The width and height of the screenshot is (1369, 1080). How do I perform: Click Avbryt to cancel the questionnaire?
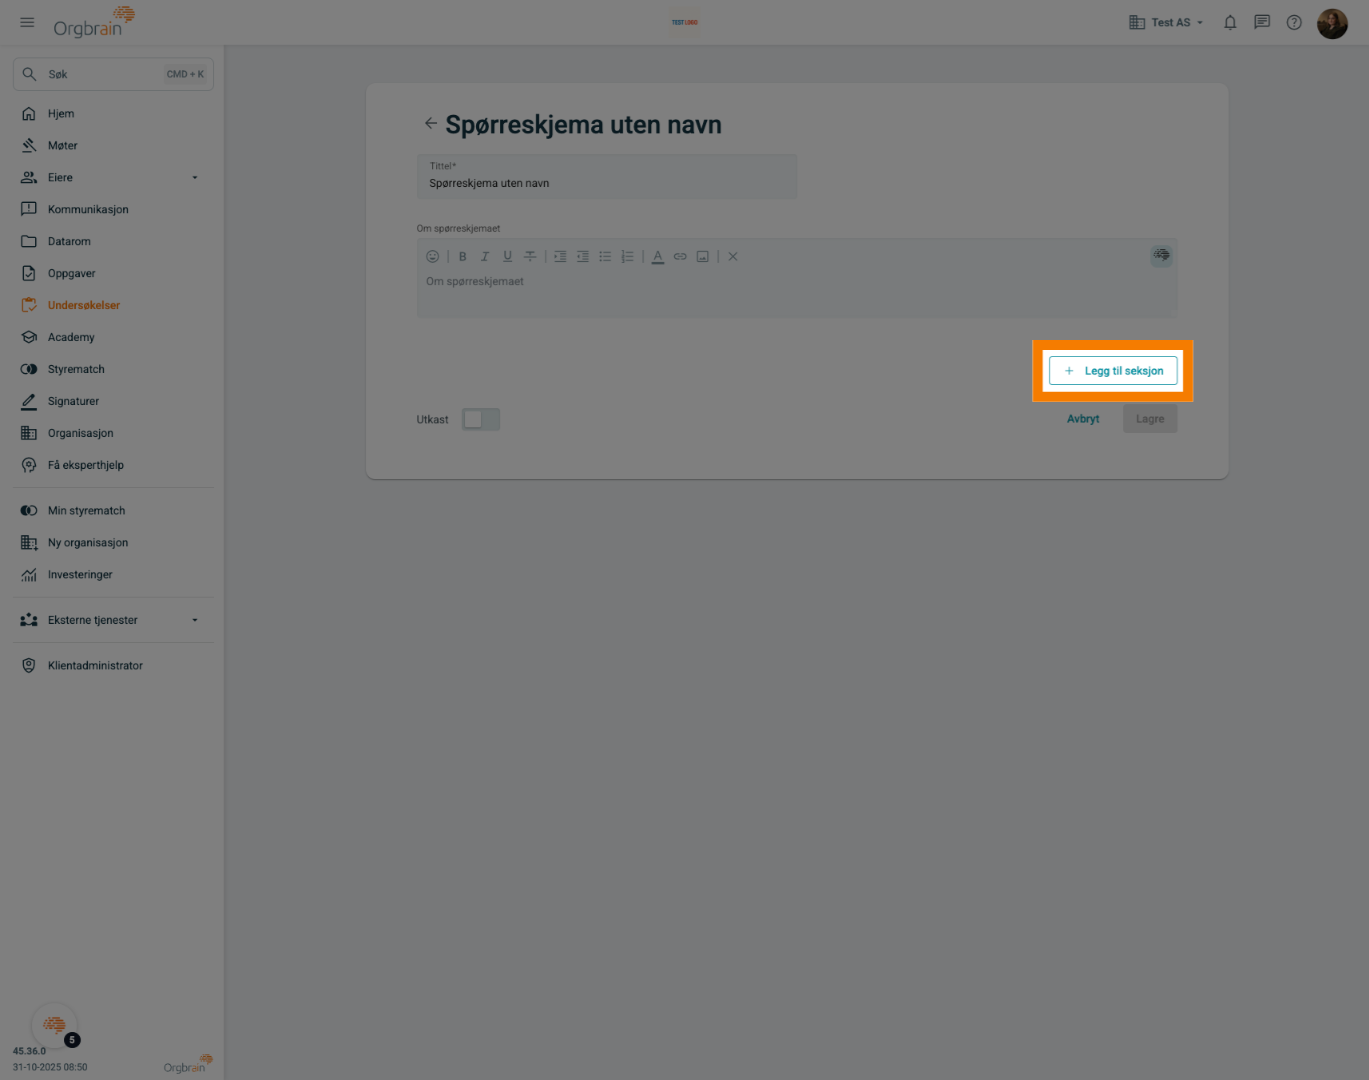(1083, 419)
